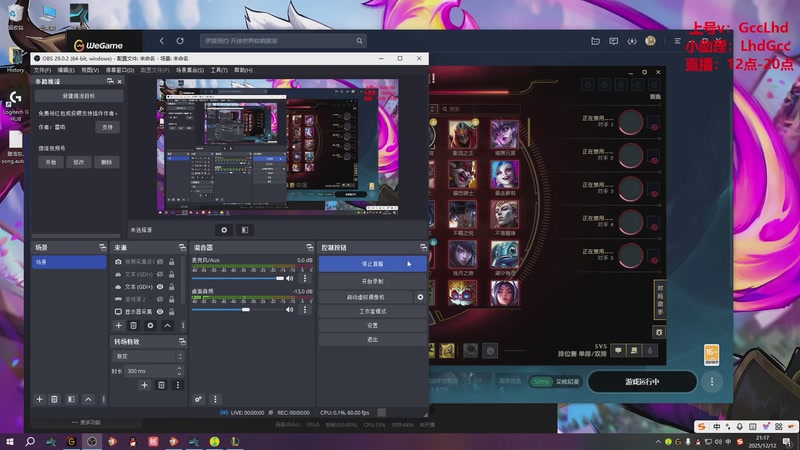Add a transition with the plus icon
The width and height of the screenshot is (800, 450).
144,385
